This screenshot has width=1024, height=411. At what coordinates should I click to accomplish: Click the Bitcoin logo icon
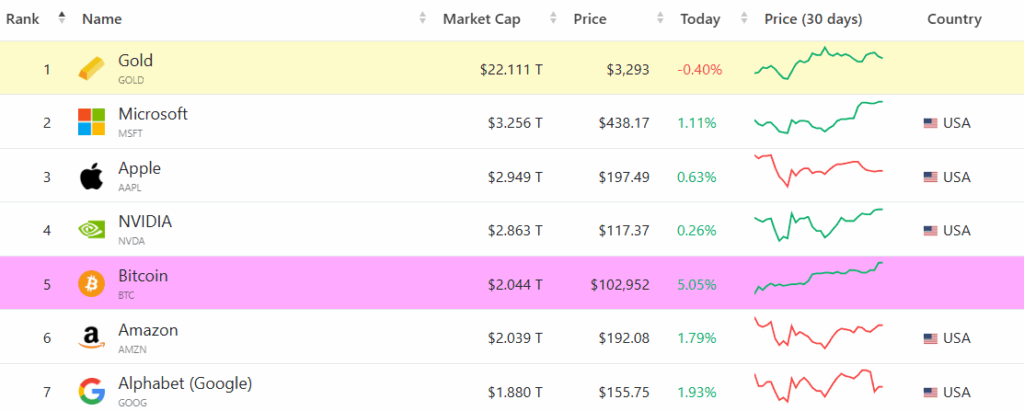[91, 284]
